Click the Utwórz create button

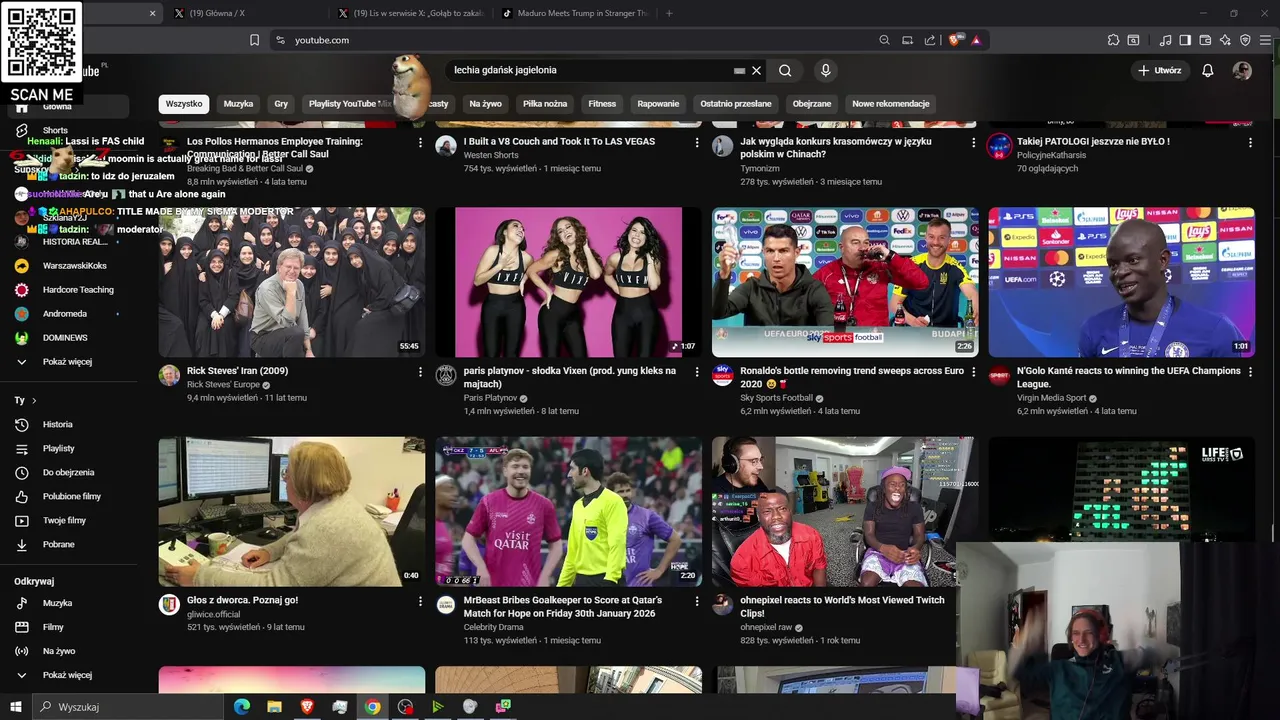pos(1160,70)
